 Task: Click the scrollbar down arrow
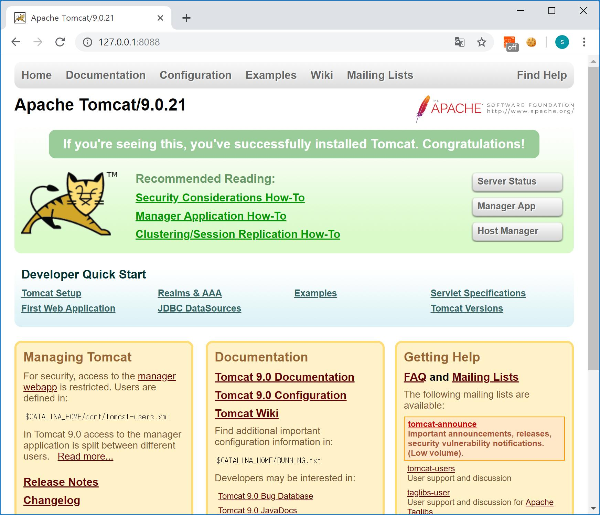point(593,508)
